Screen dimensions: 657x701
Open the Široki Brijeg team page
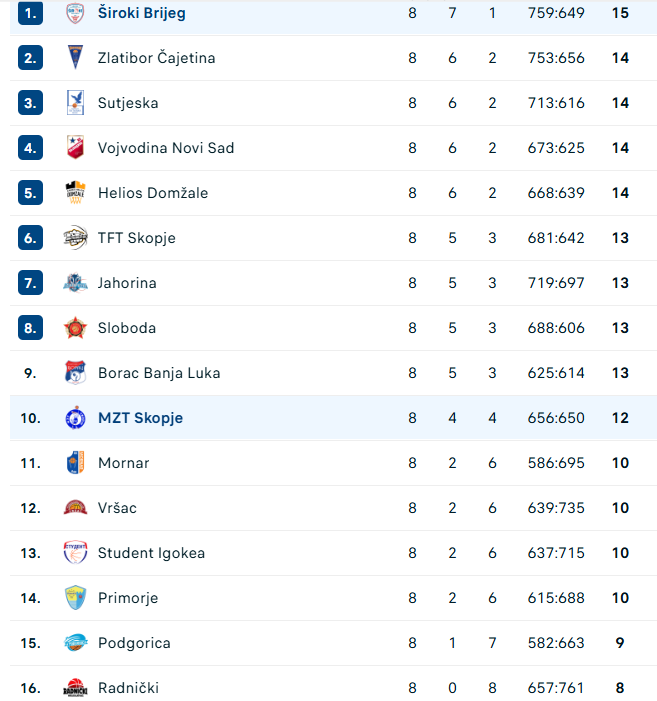click(141, 13)
